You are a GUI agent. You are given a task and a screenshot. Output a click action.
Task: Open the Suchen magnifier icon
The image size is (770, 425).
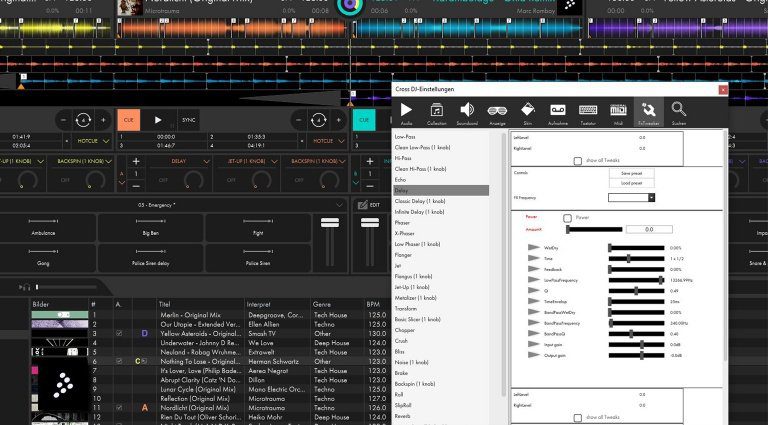pyautogui.click(x=679, y=112)
